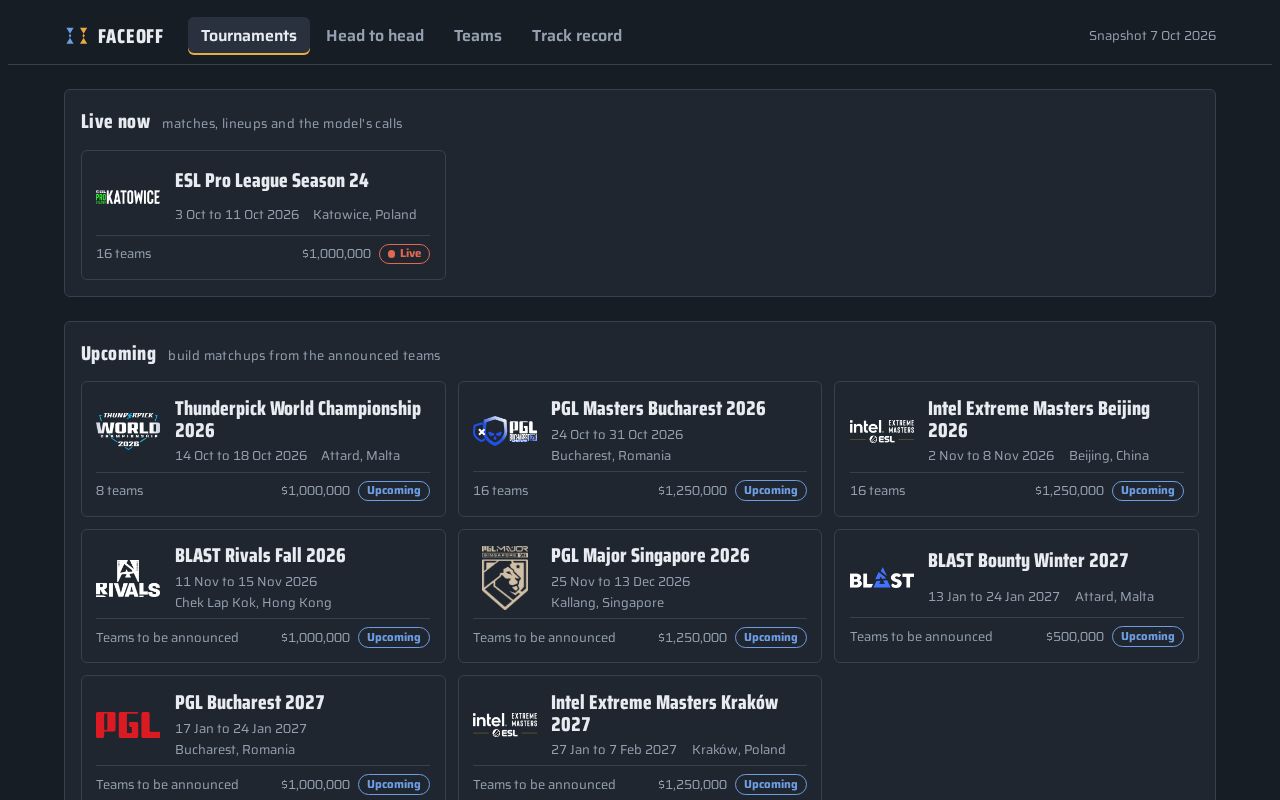Click Upcoming badge on PGL Masters Bucharest
This screenshot has height=800, width=1280.
[771, 491]
